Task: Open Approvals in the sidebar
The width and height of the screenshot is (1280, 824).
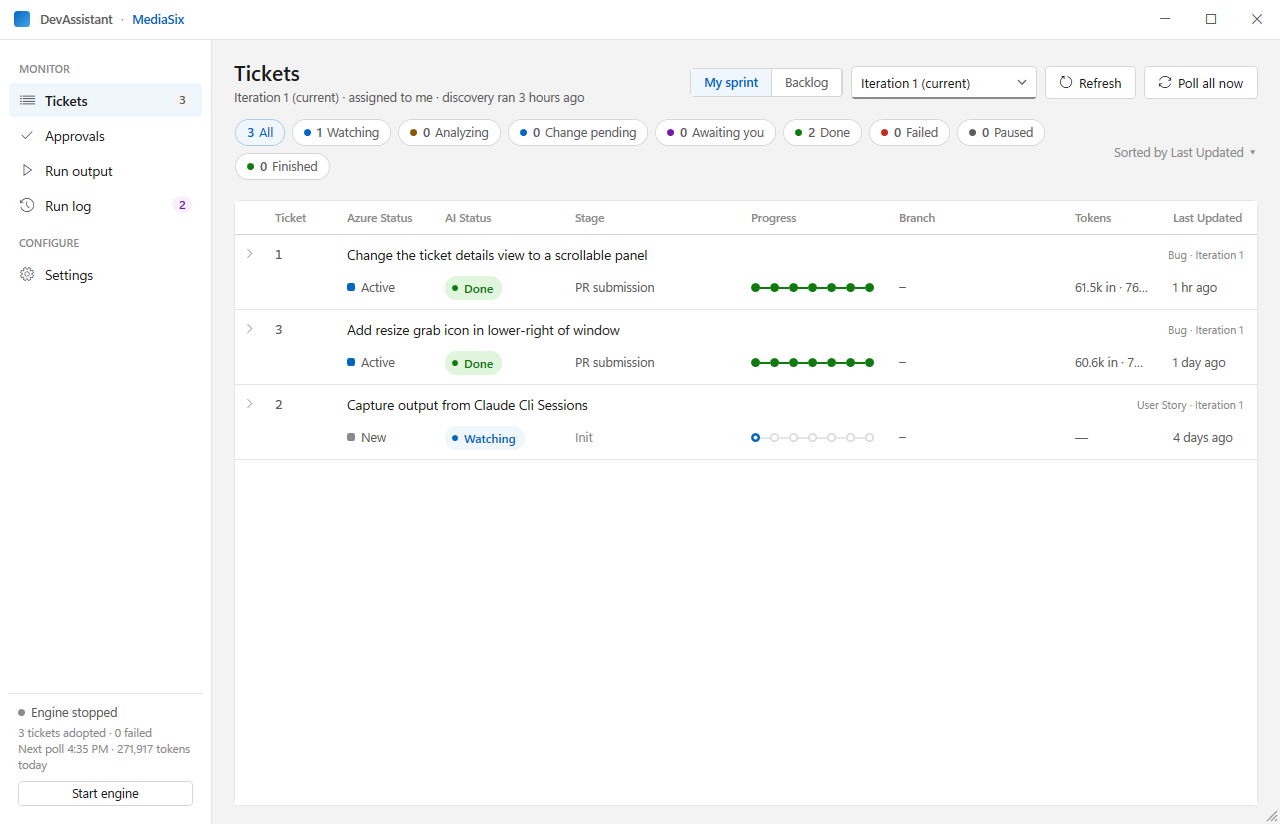Action: [105, 136]
